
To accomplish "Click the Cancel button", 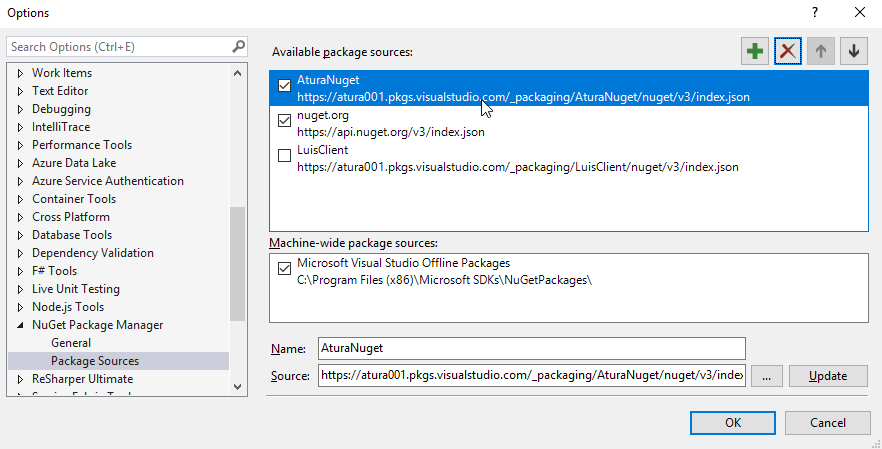I will tap(827, 423).
